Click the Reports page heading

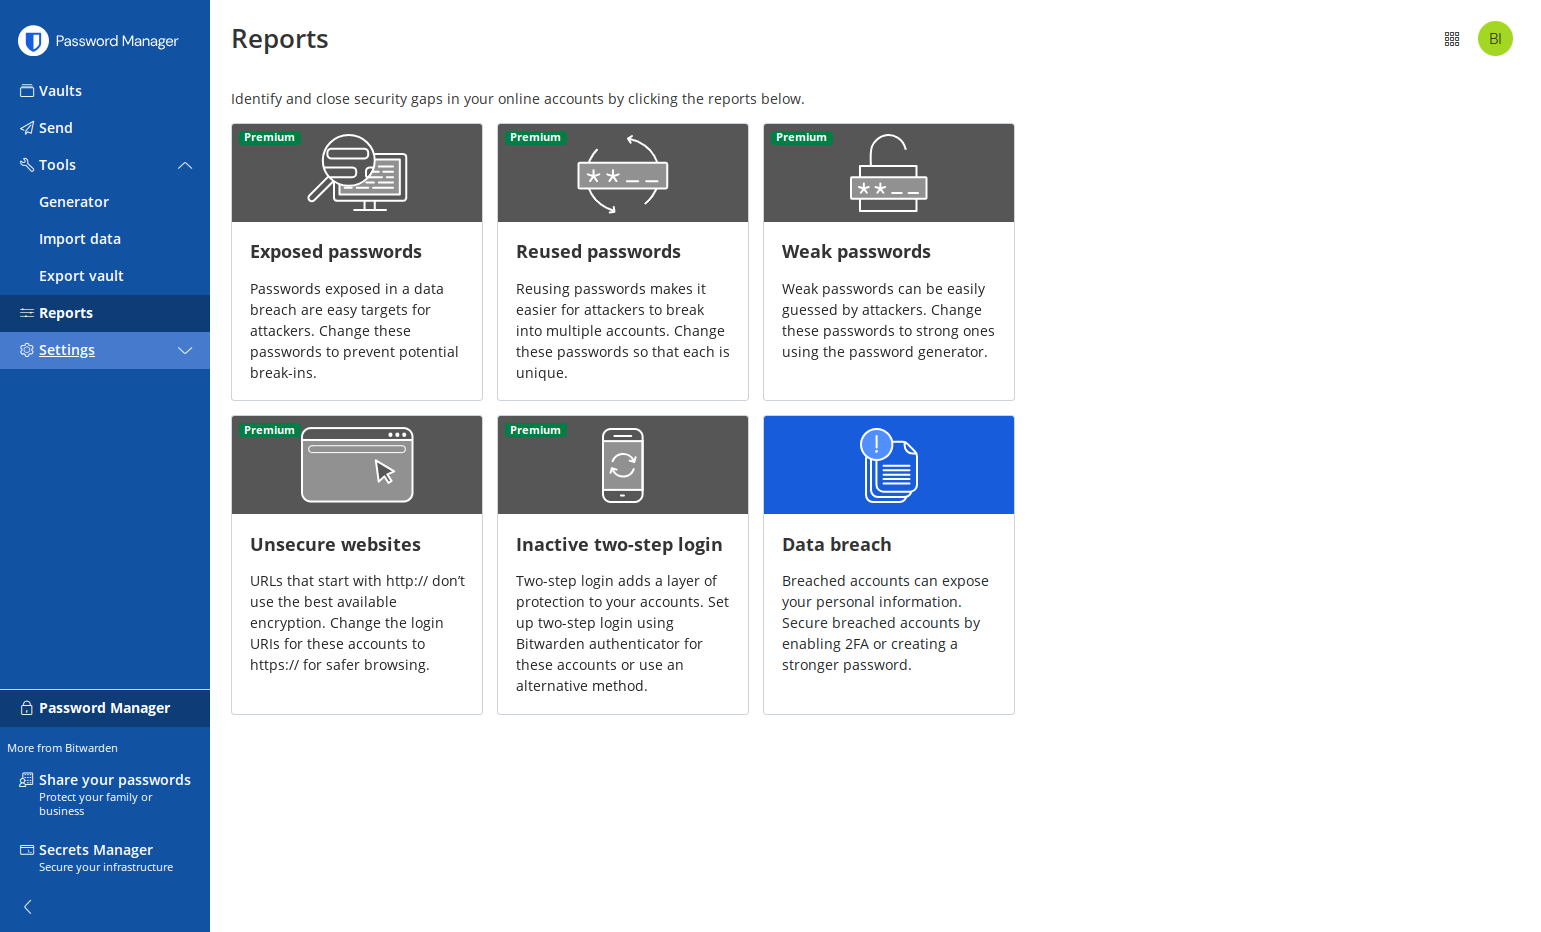(x=280, y=39)
